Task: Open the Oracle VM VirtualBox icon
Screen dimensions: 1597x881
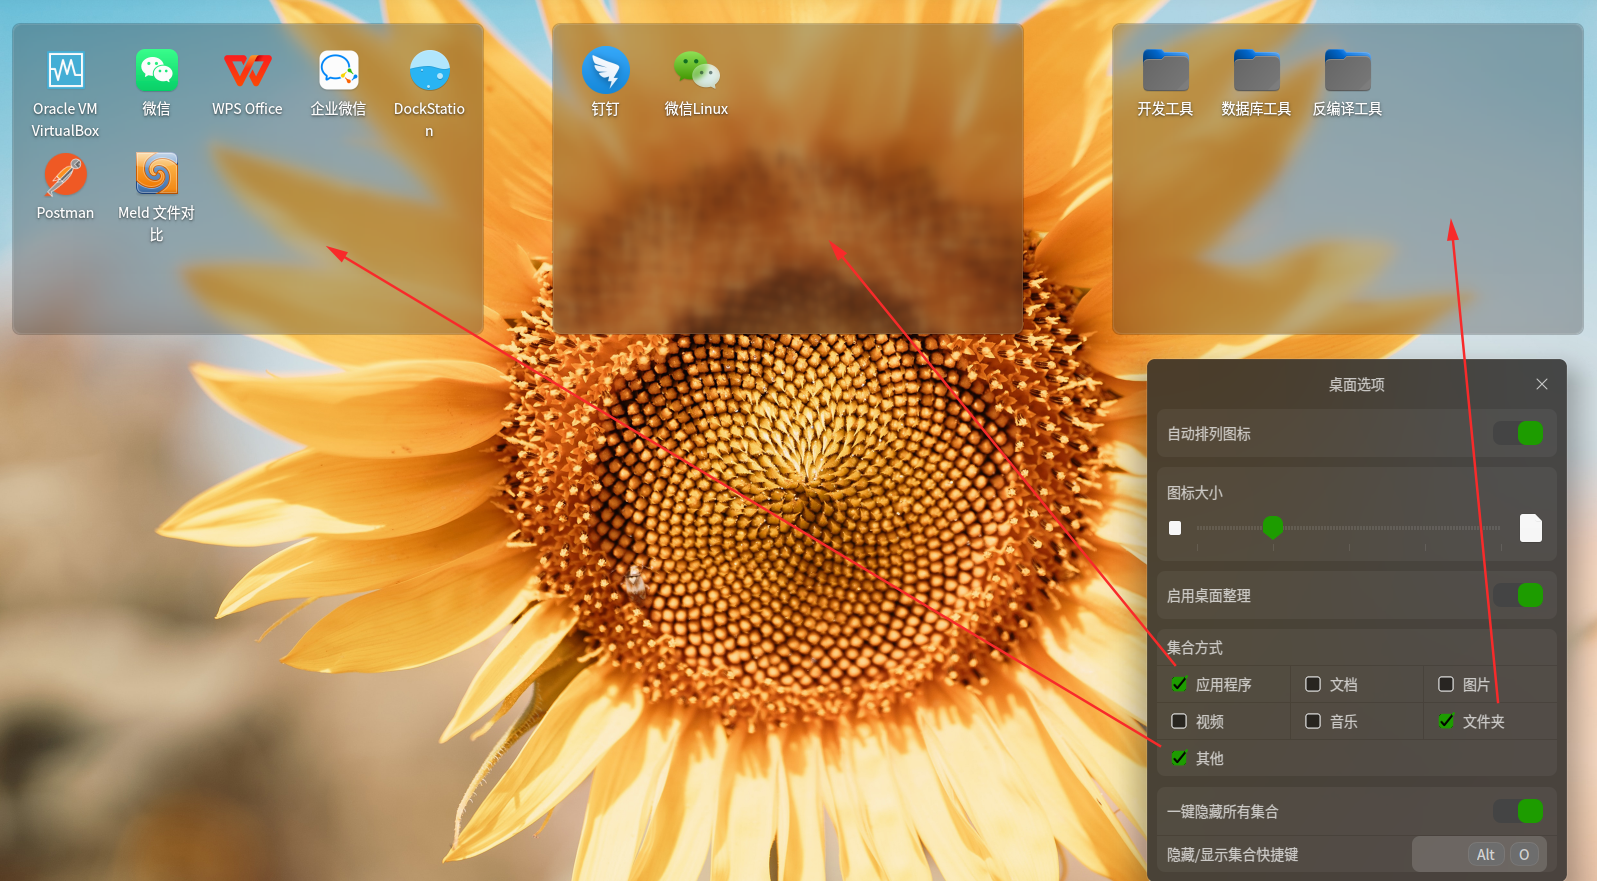Action: pyautogui.click(x=66, y=70)
